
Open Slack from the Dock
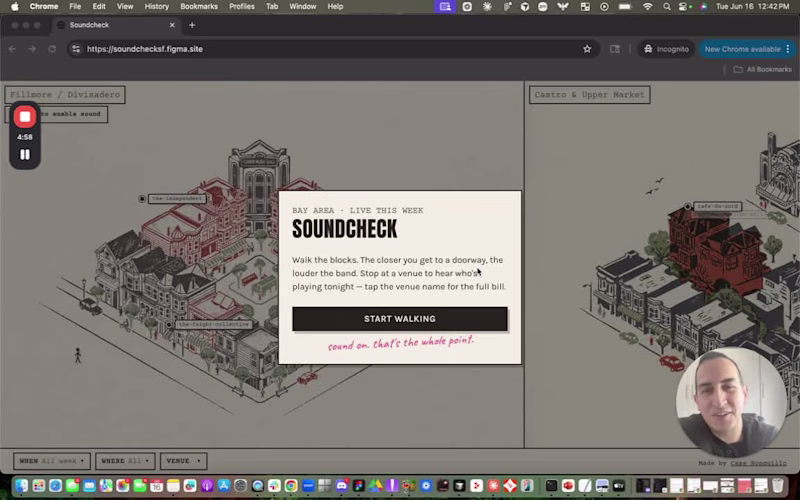tap(274, 486)
